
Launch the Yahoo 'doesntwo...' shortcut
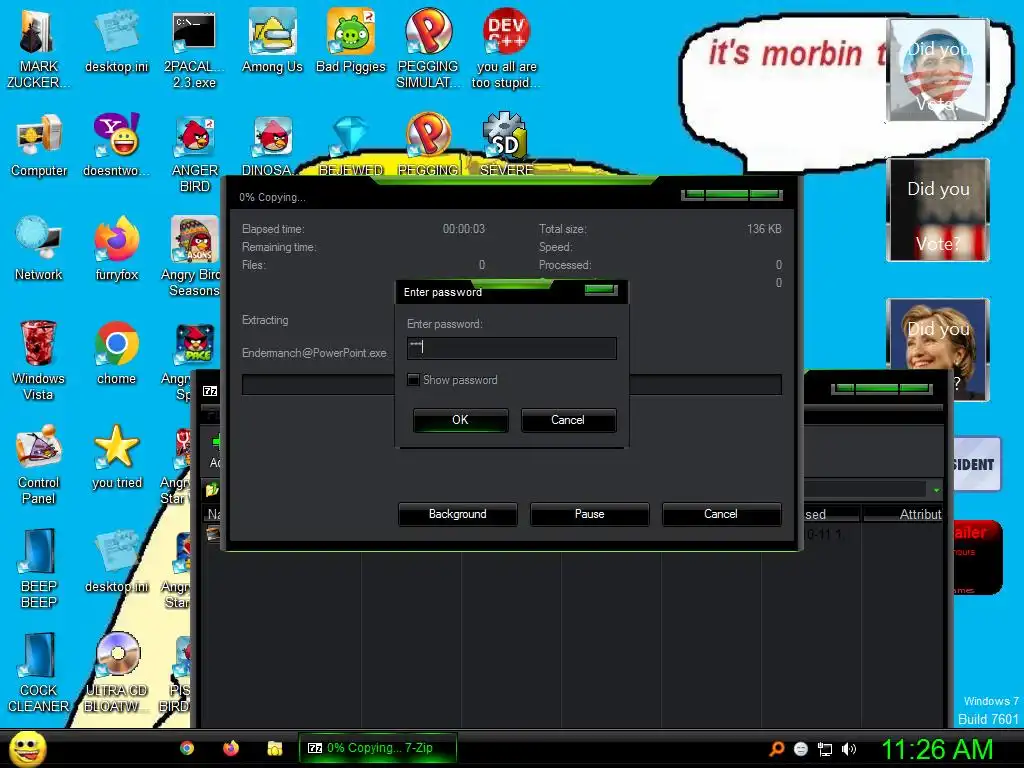116,145
